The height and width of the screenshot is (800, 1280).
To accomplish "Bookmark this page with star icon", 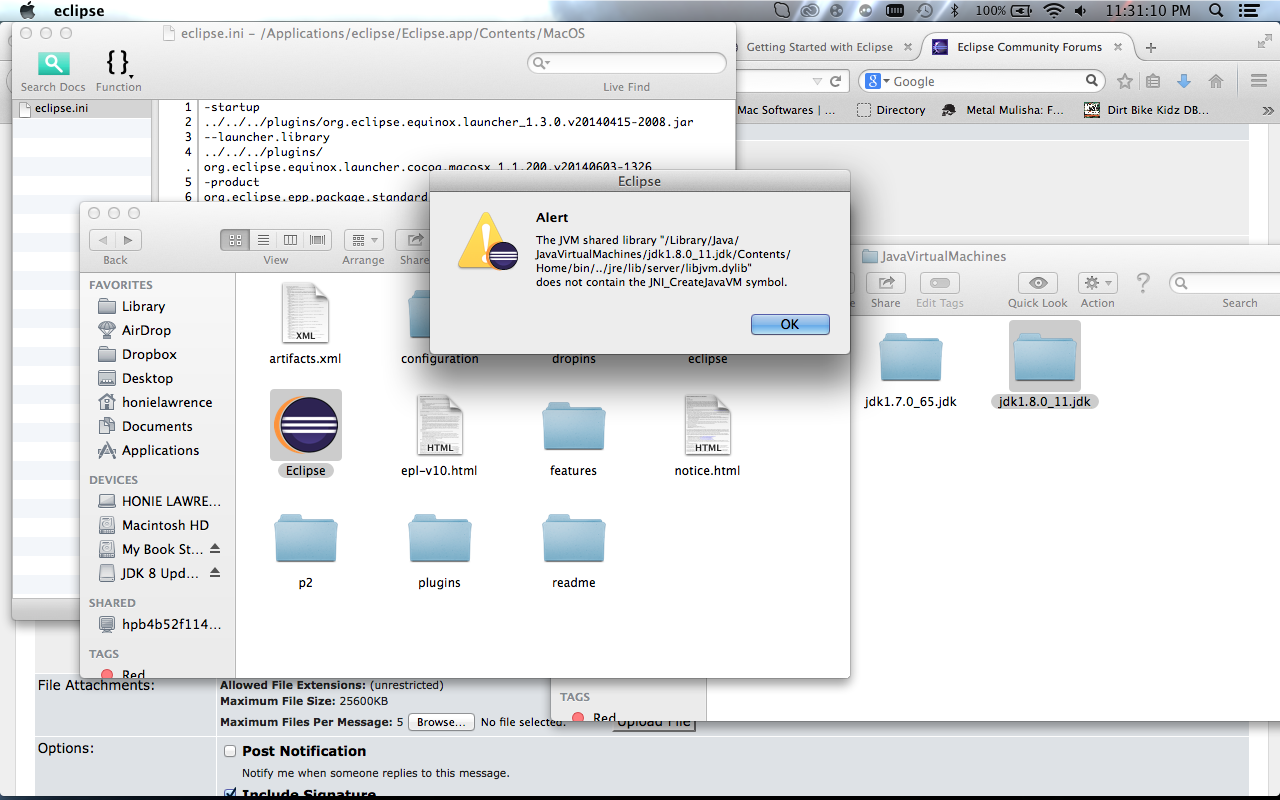I will tap(1125, 81).
